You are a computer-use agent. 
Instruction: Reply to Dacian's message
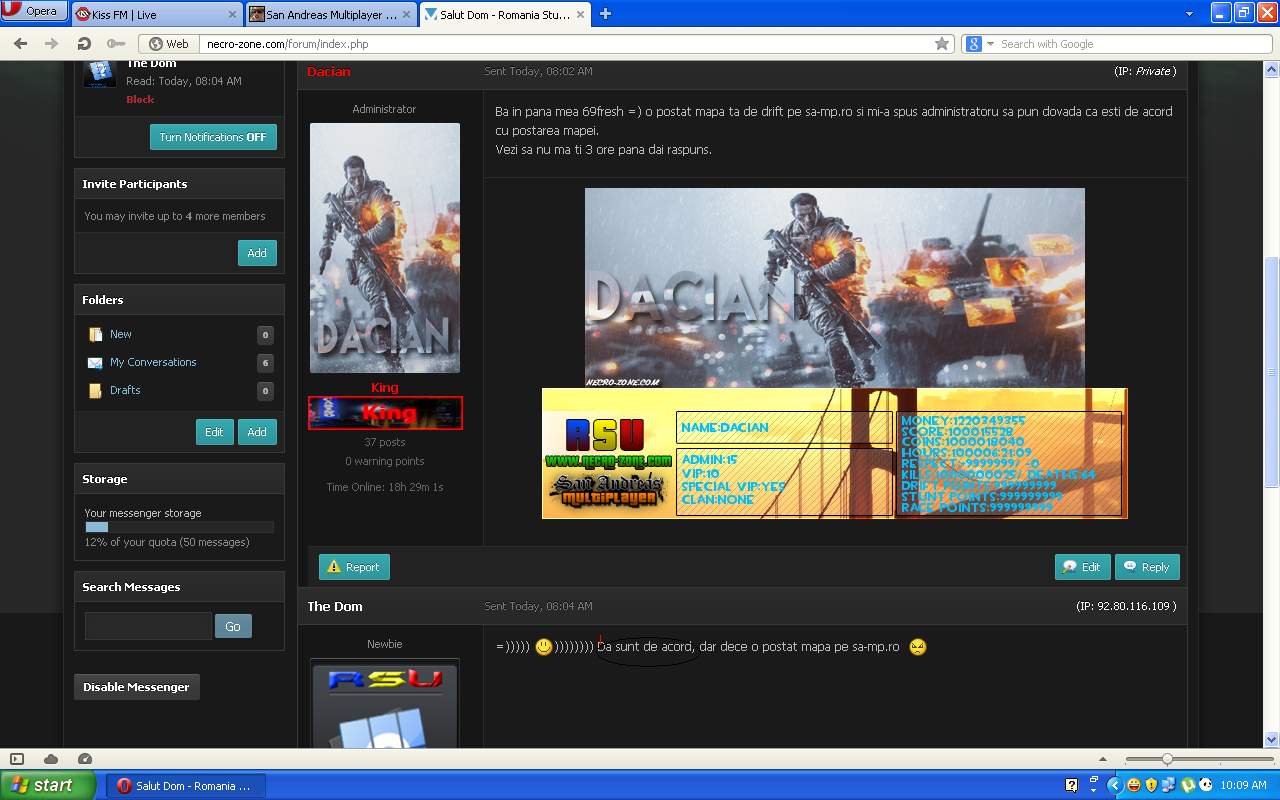tap(1147, 567)
